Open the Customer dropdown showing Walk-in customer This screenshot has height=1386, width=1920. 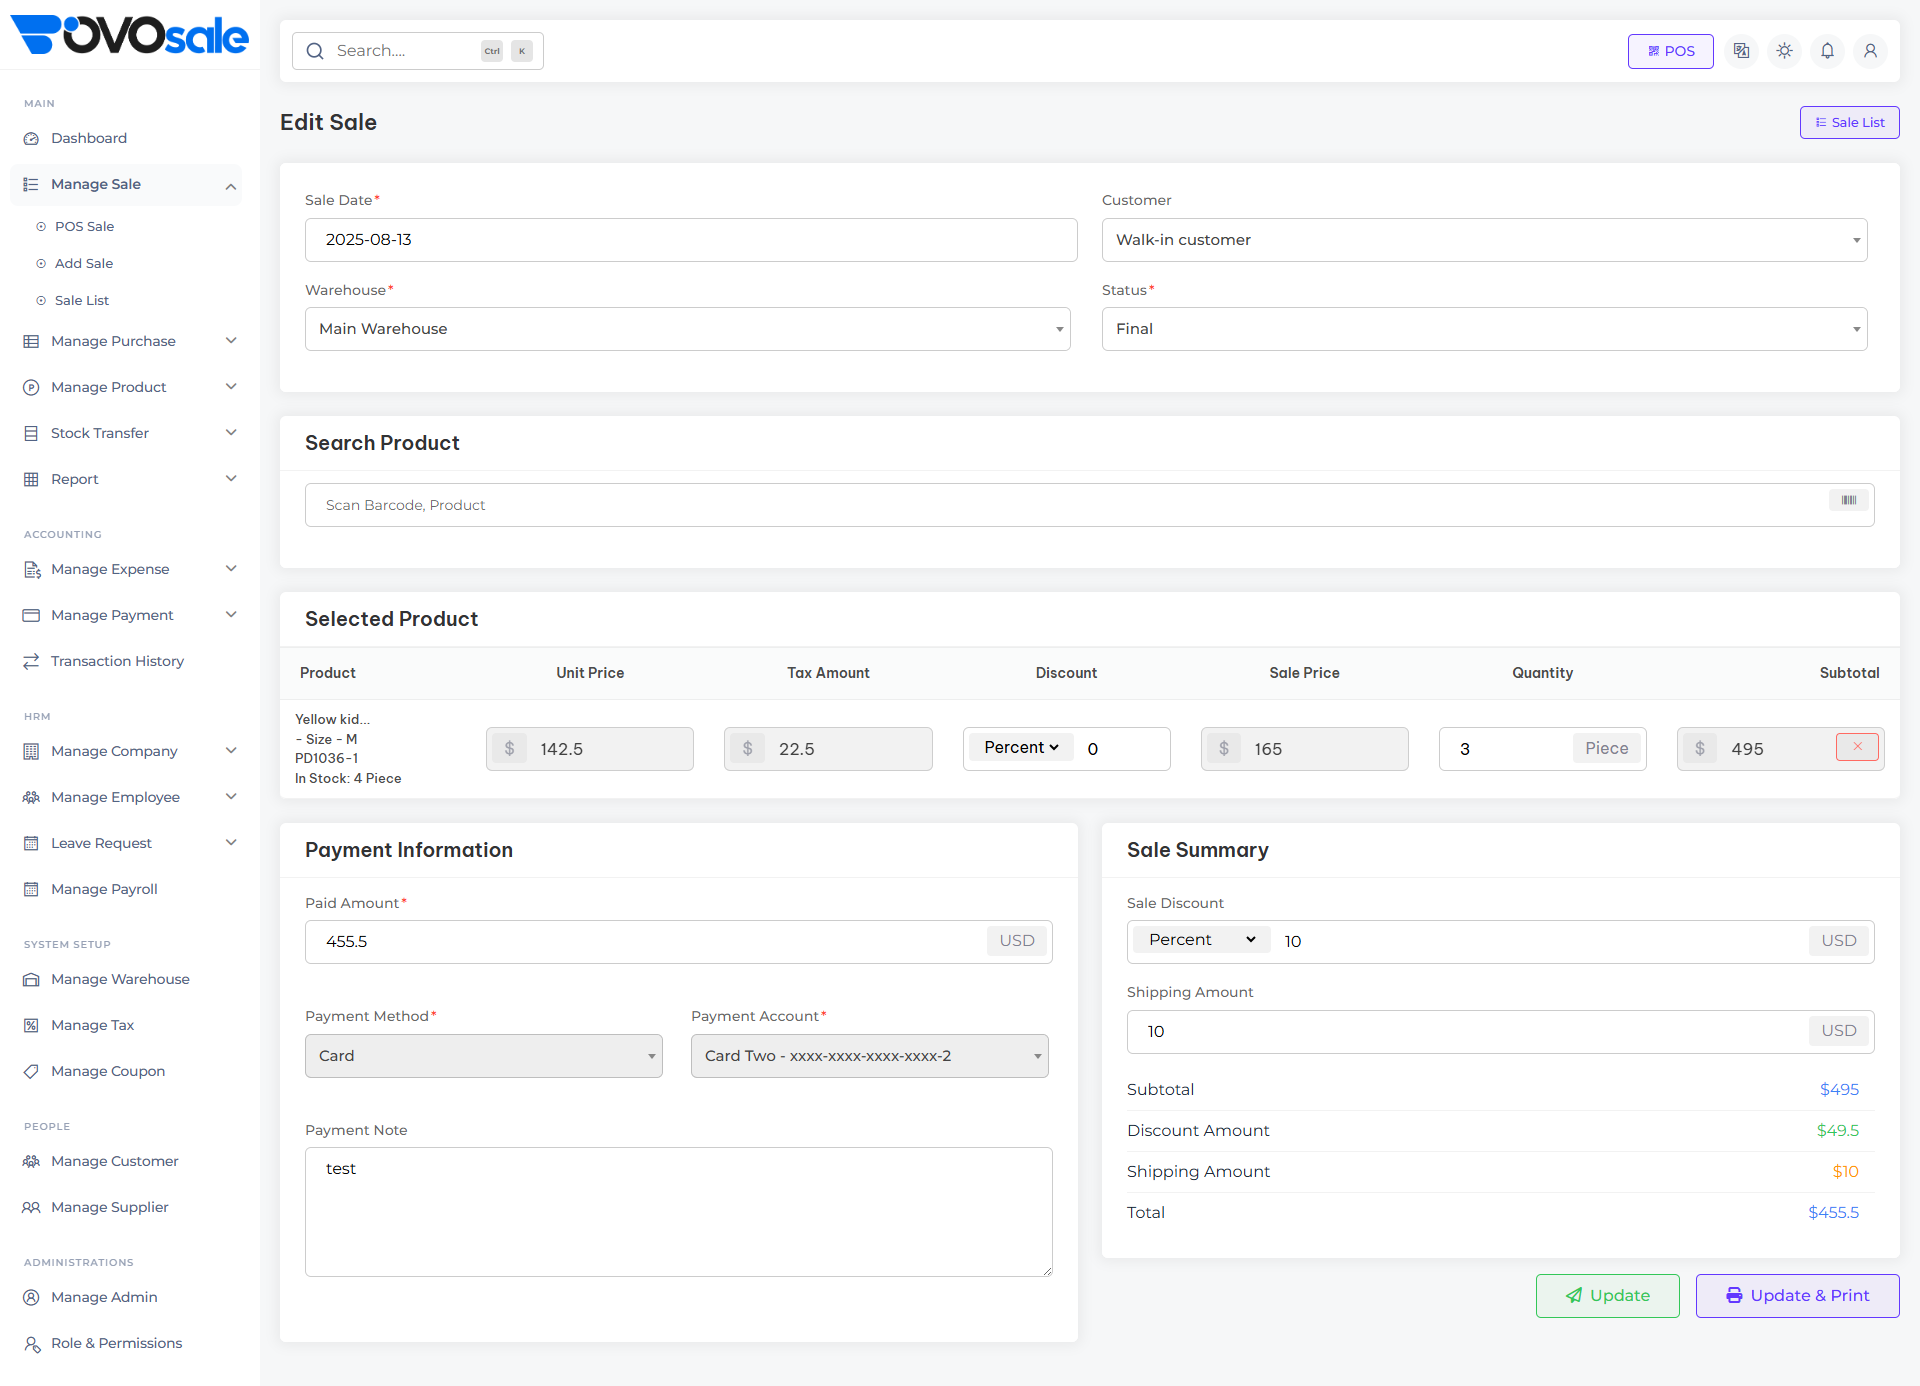click(1484, 240)
